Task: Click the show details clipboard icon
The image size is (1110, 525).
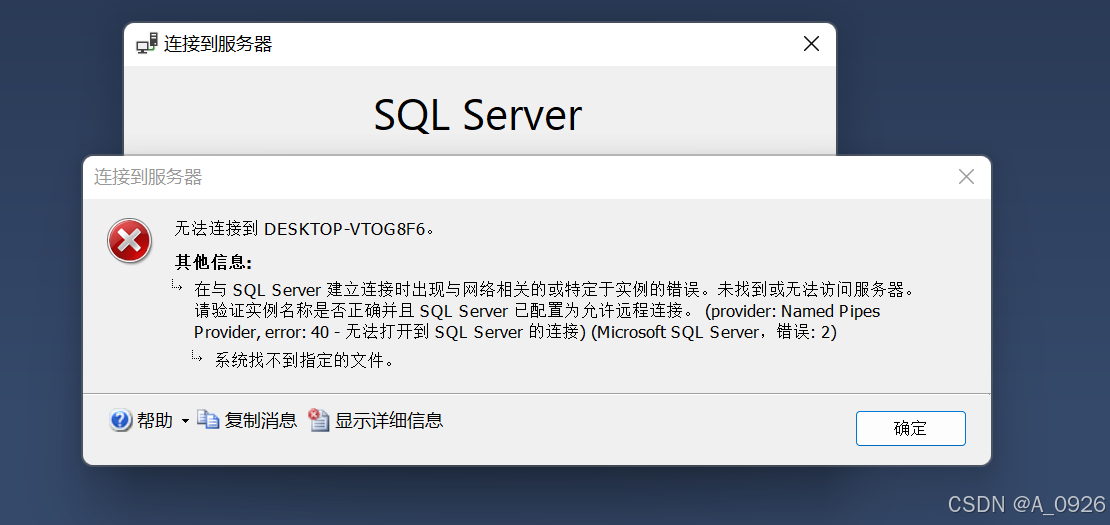Action: pos(319,420)
